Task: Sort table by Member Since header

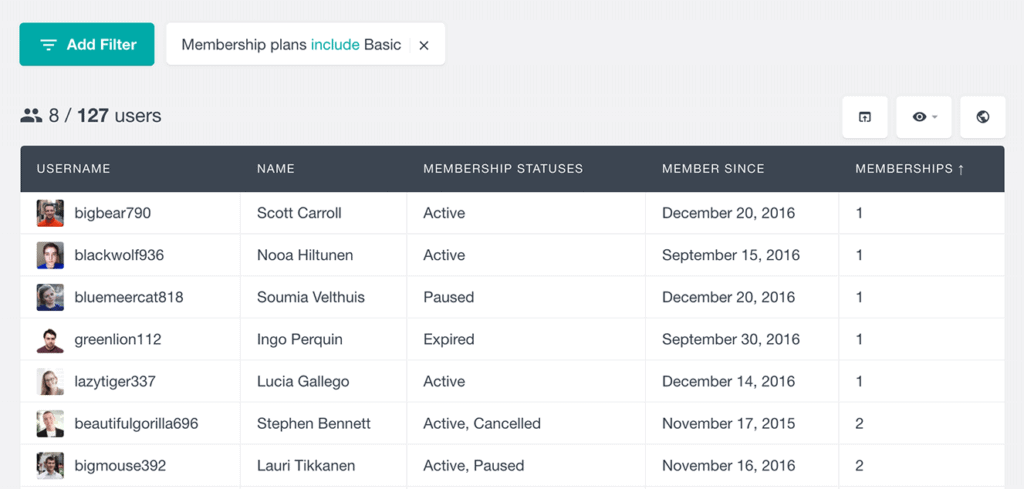Action: coord(712,169)
